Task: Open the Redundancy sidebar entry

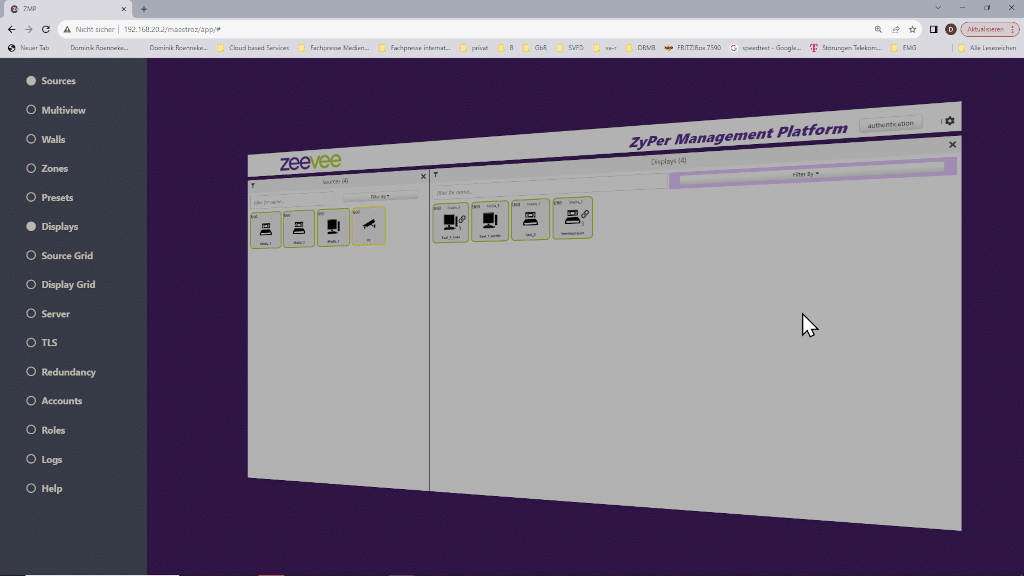Action: coord(60,372)
